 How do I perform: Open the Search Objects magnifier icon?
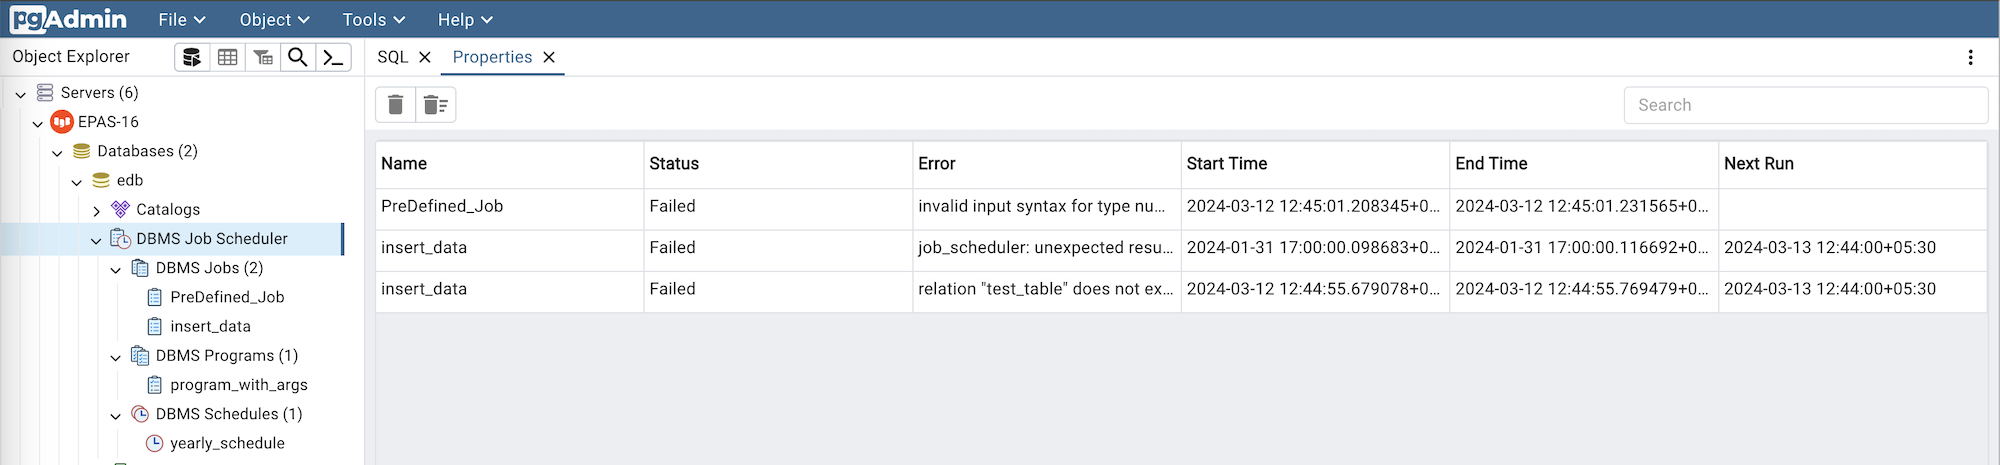click(298, 57)
